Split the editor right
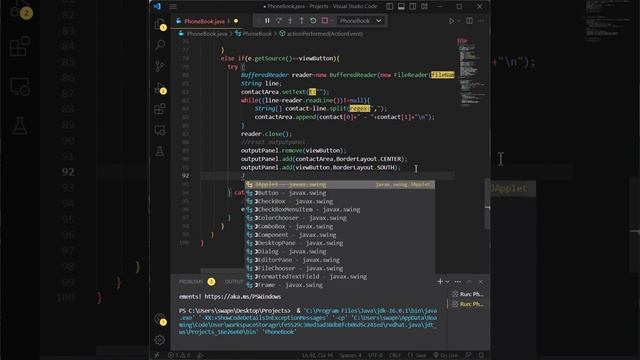 click(x=469, y=21)
